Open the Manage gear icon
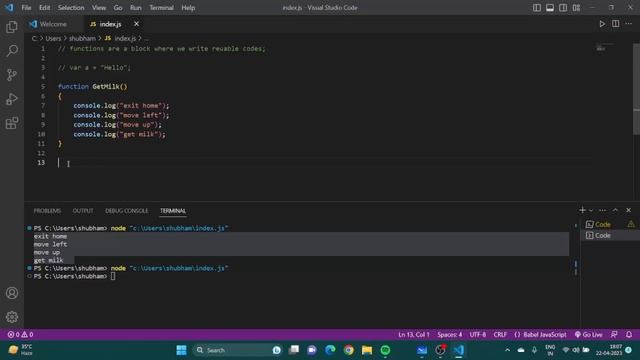640x360 pixels. (12, 317)
